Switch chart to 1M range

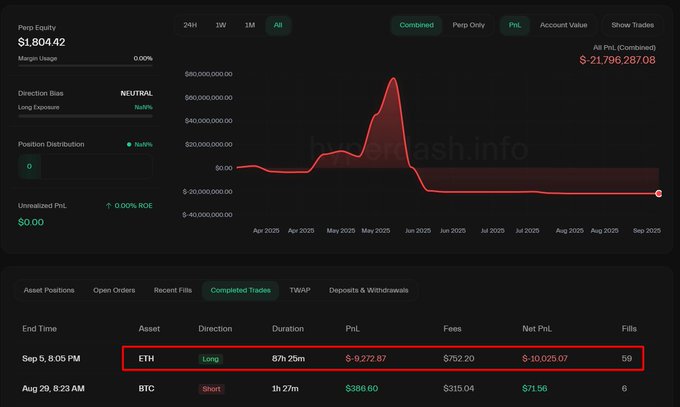250,25
